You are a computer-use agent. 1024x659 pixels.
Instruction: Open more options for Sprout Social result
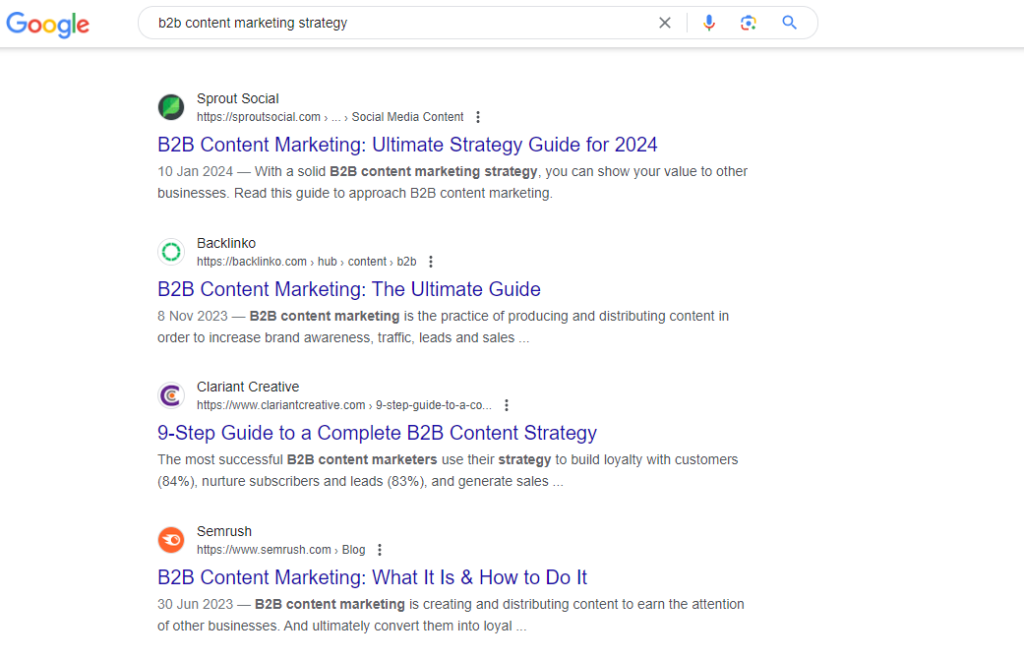click(478, 117)
